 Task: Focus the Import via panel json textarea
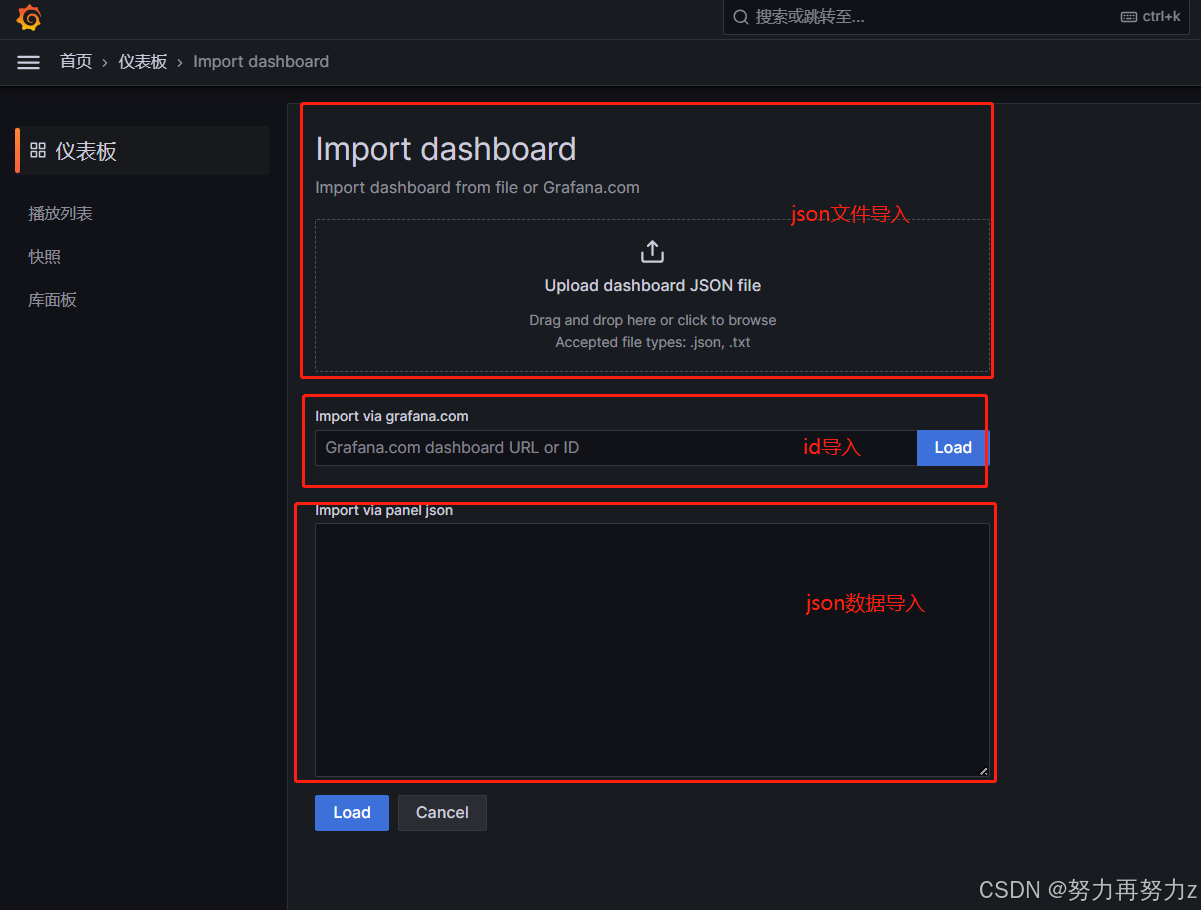(652, 650)
